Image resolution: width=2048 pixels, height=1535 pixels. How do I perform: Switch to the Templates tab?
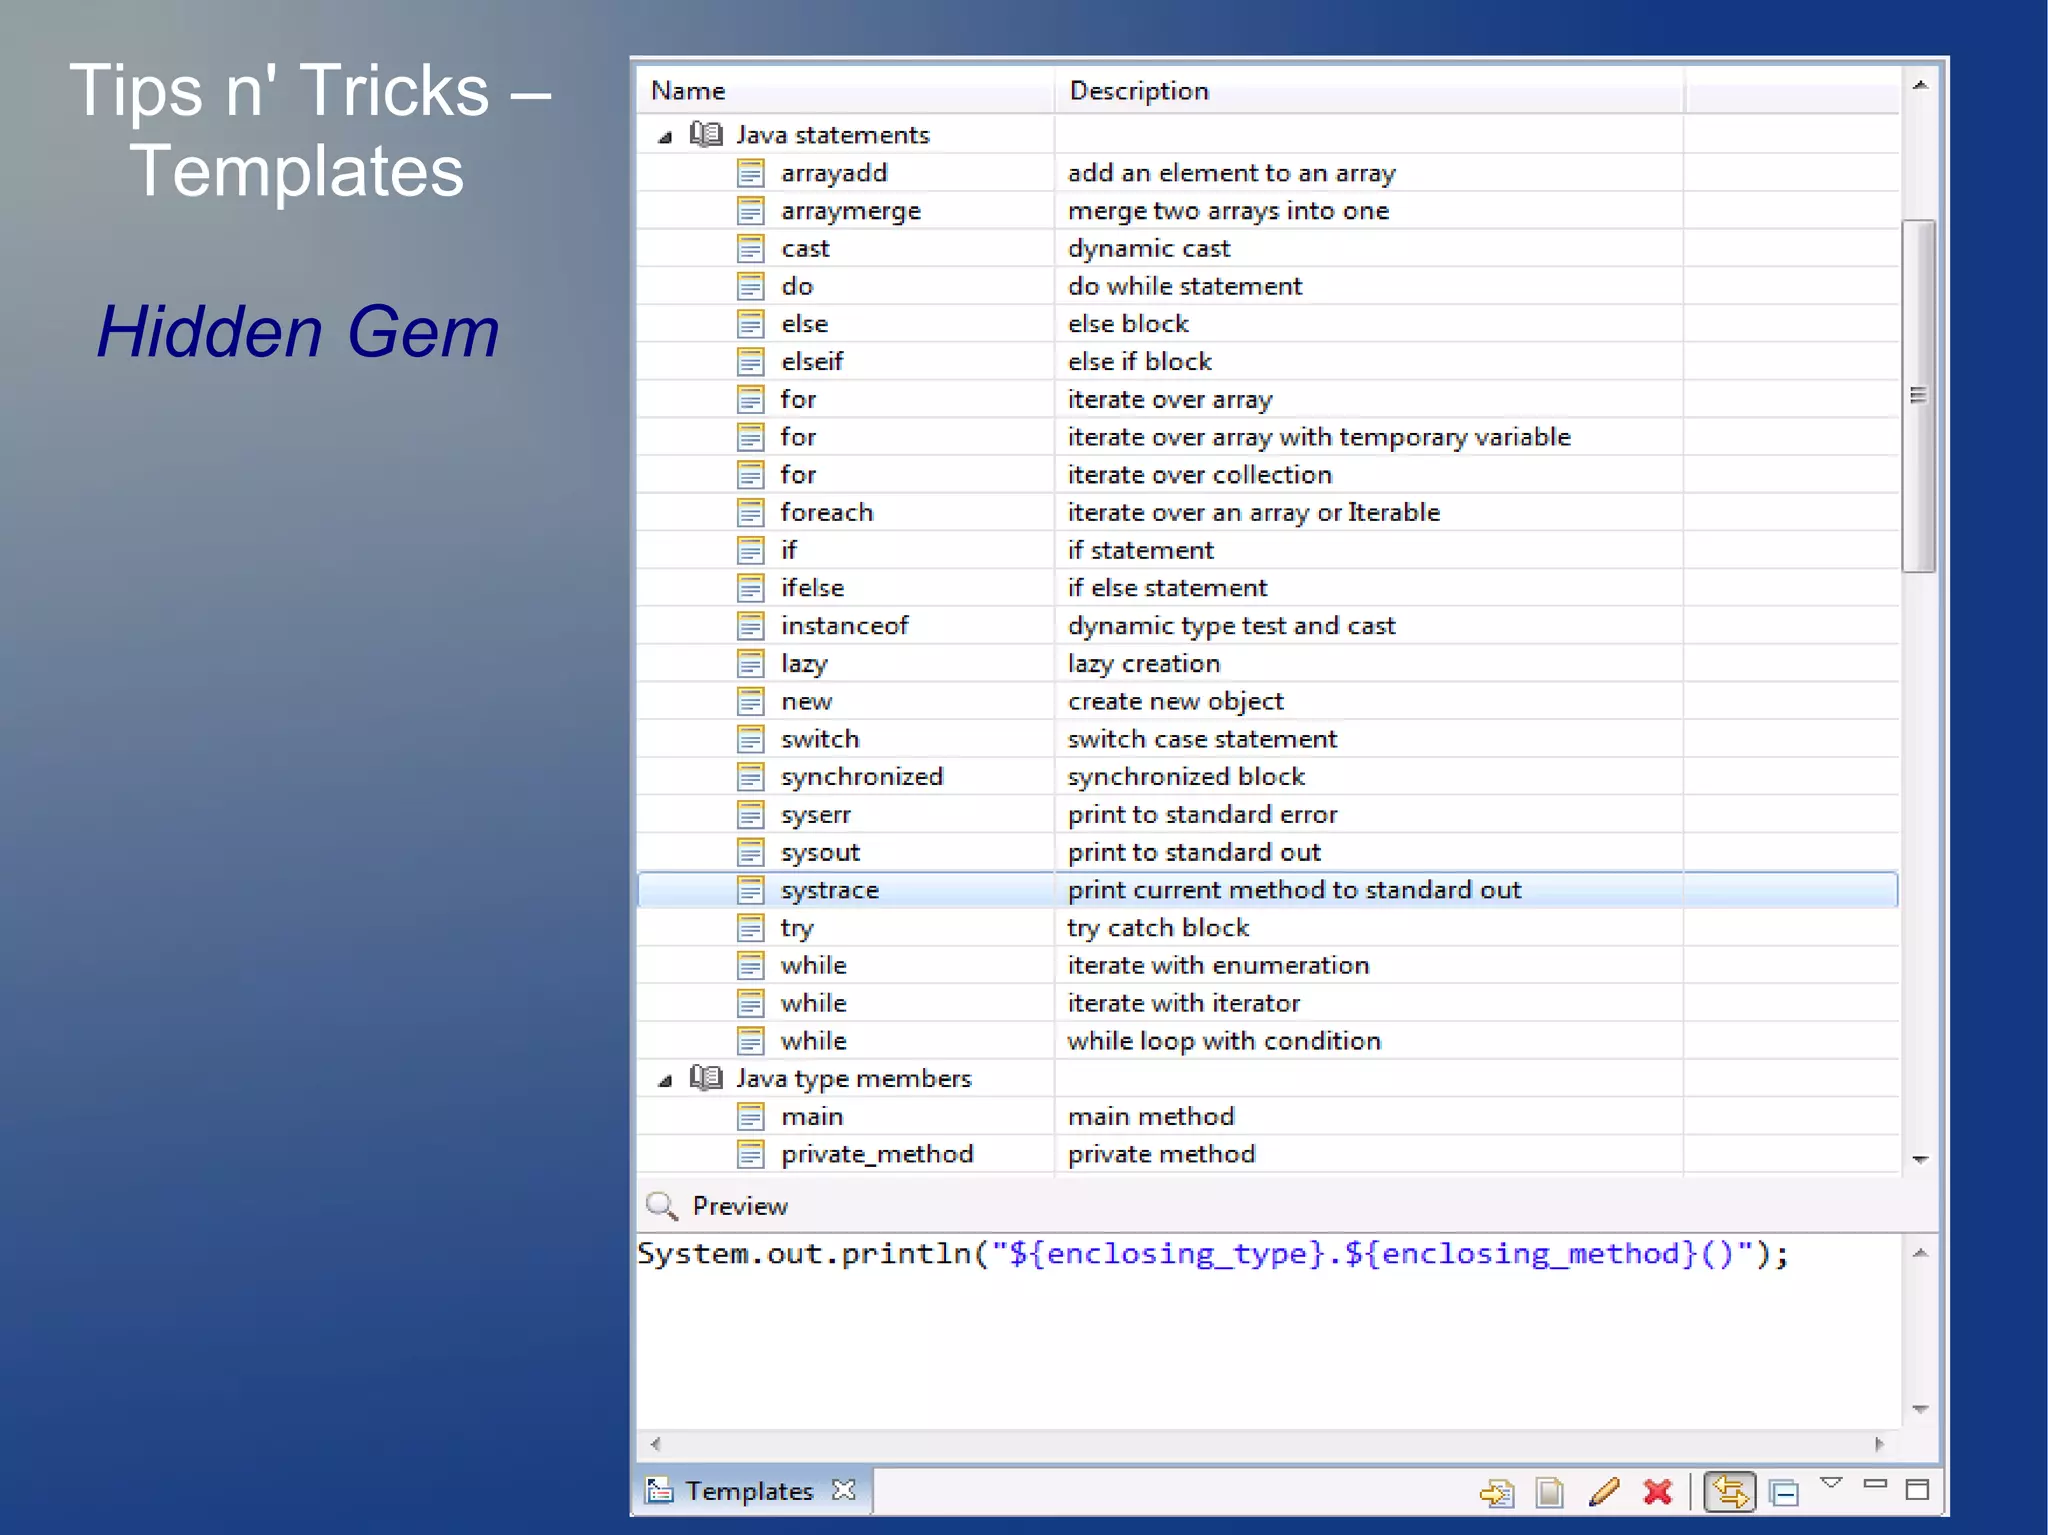coord(748,1490)
